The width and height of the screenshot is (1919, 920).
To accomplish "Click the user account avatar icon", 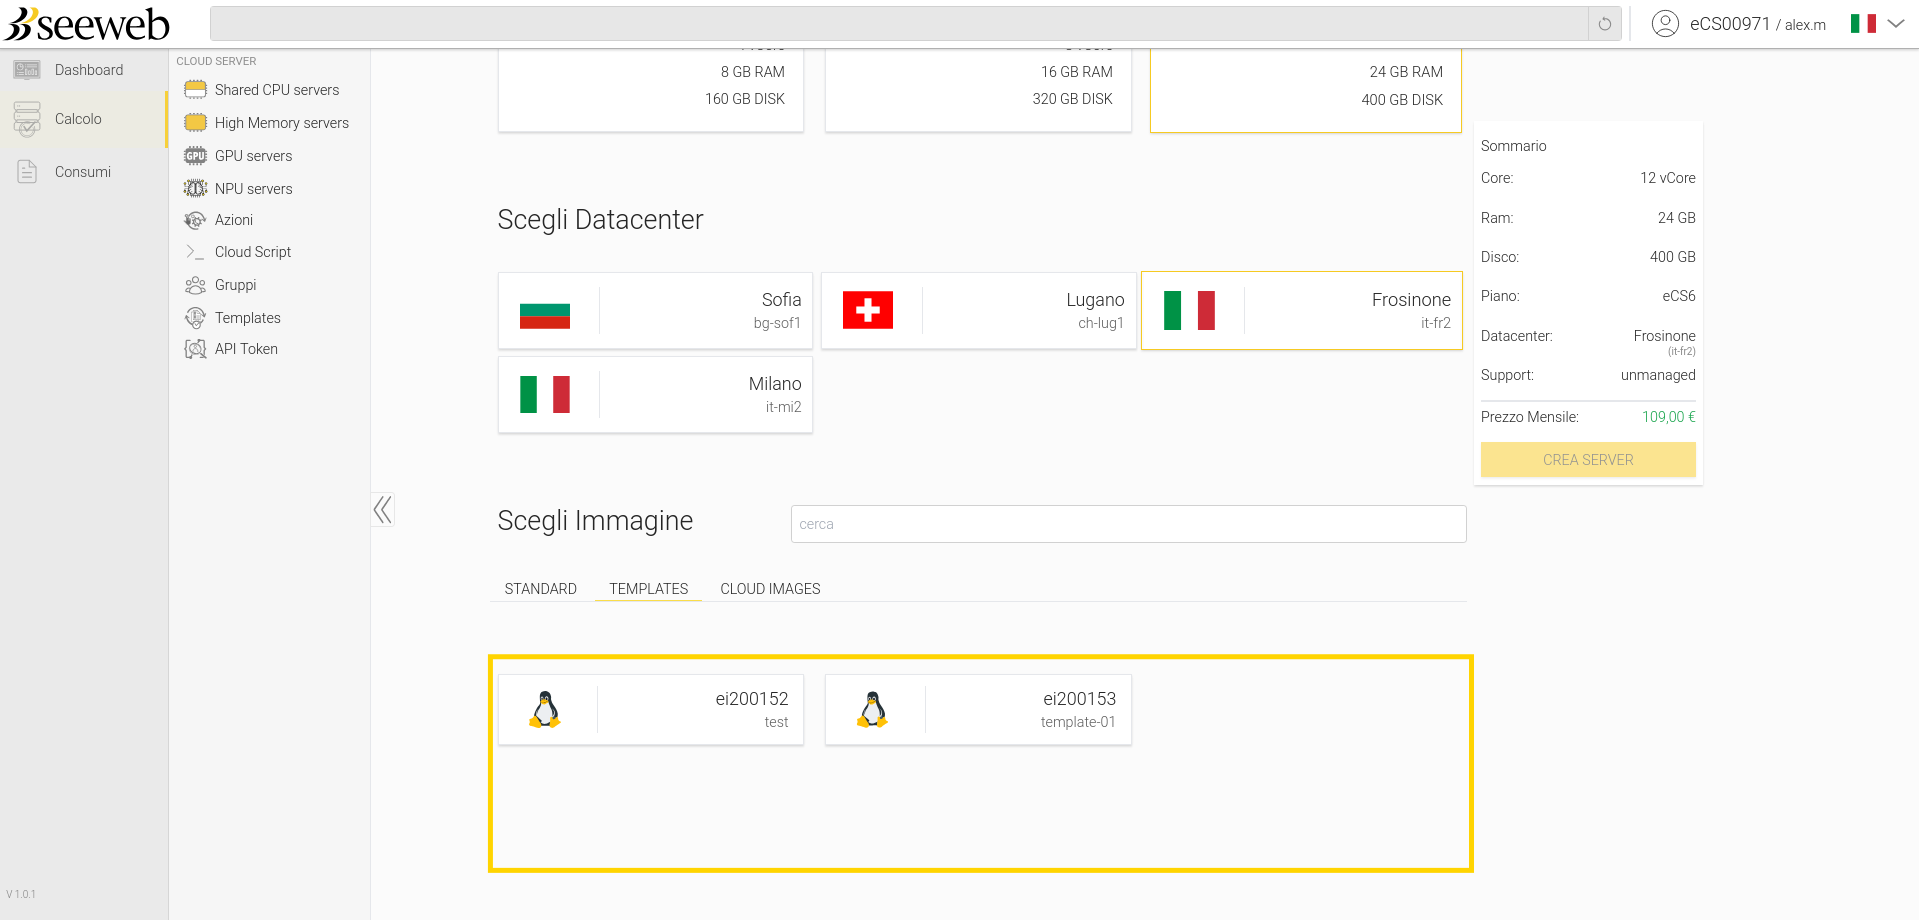I will pyautogui.click(x=1665, y=24).
